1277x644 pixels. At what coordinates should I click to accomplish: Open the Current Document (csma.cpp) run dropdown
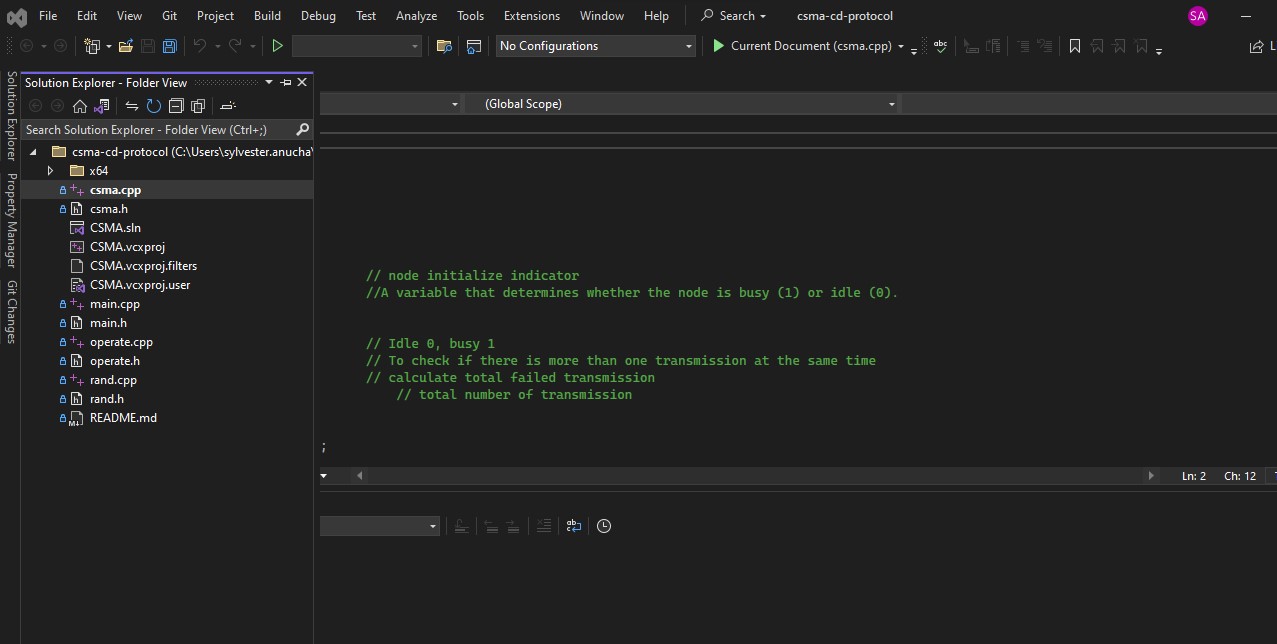click(901, 46)
